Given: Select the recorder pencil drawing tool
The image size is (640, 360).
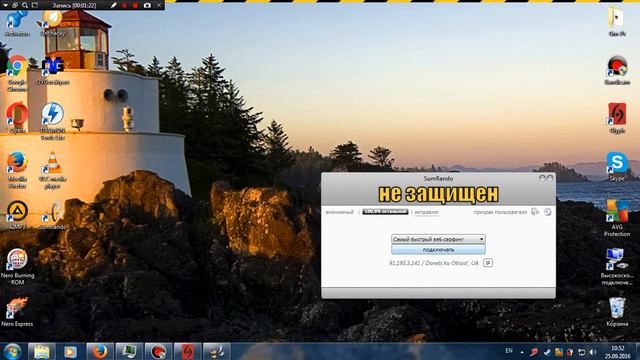Looking at the screenshot, I should point(113,5).
